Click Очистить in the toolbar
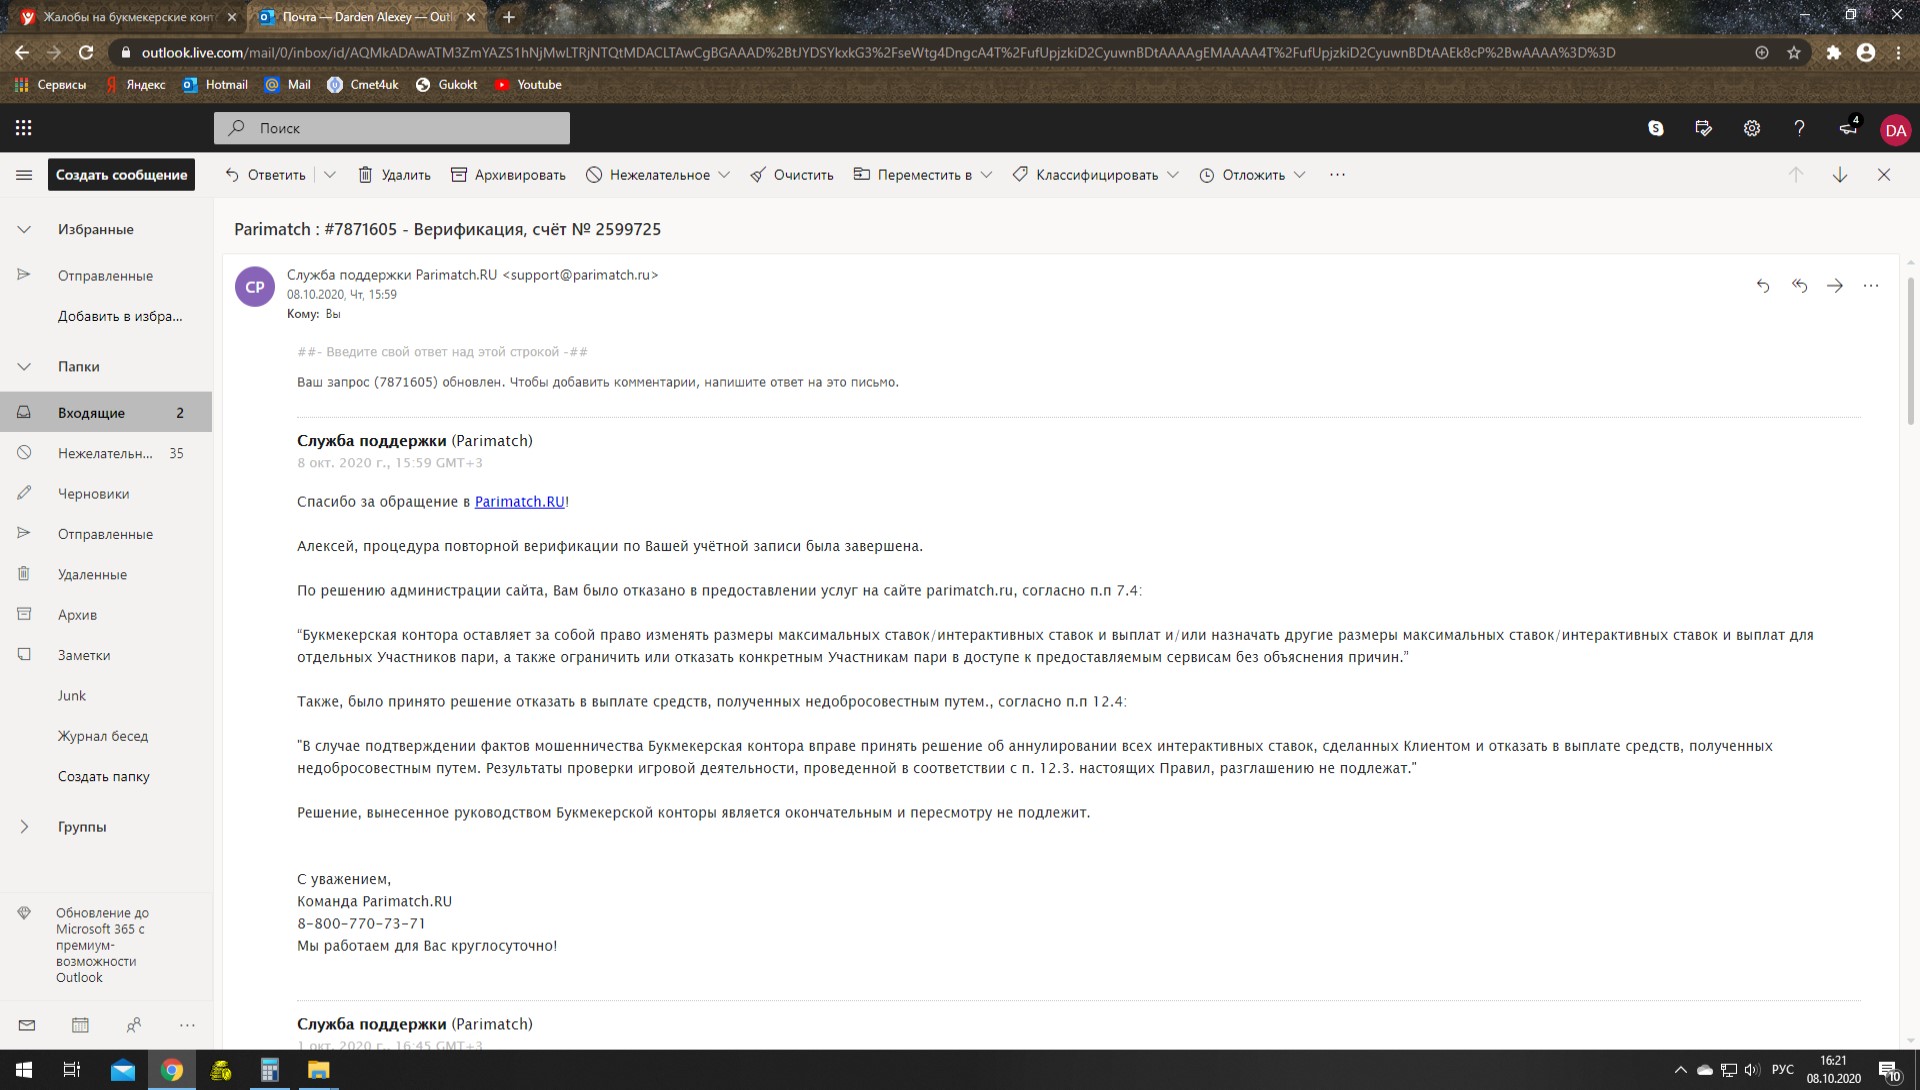 [x=792, y=175]
